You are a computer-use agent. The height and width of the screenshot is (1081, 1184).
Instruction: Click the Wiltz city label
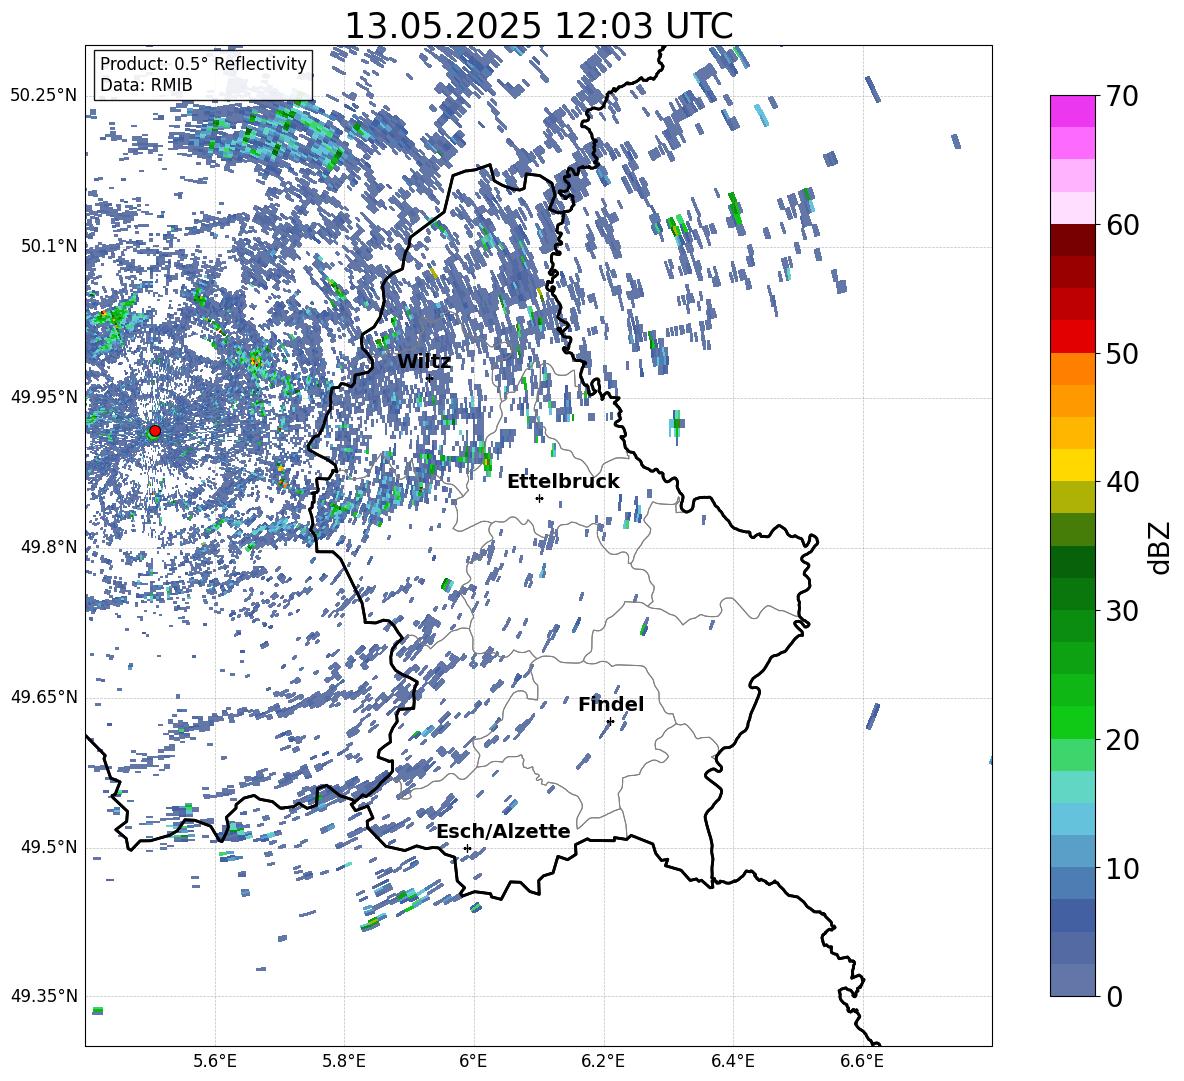(x=424, y=362)
